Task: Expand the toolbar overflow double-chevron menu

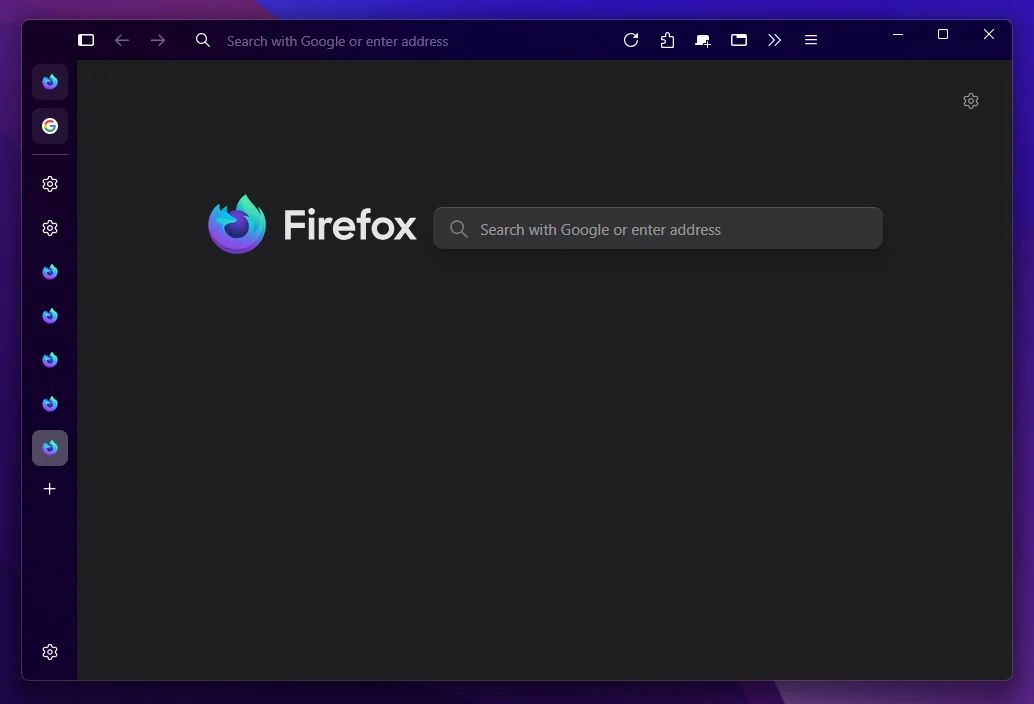Action: point(775,40)
